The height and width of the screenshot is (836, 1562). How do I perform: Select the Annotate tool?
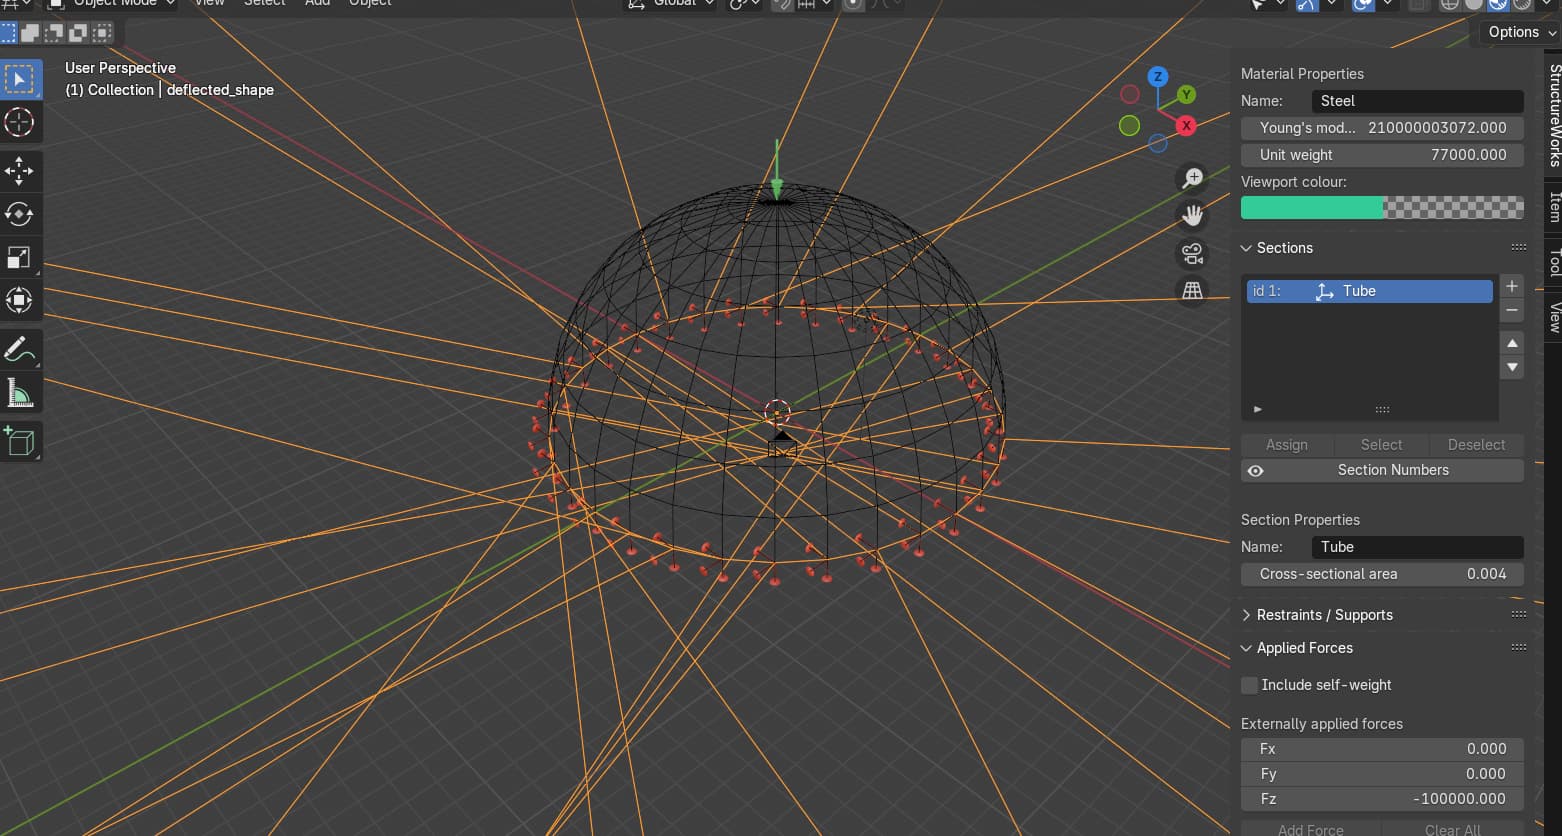[19, 350]
